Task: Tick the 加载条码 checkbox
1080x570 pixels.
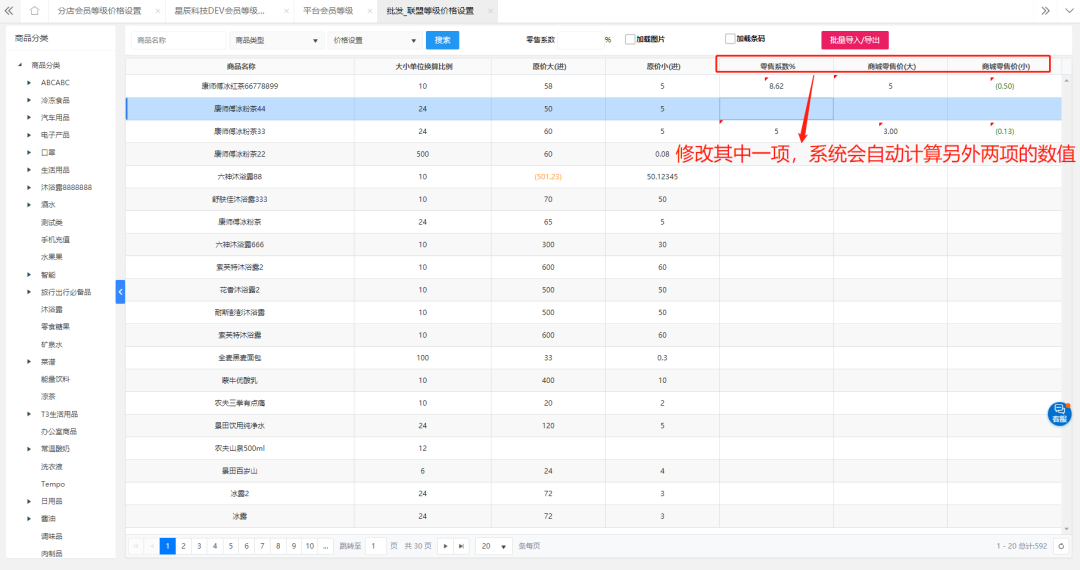Action: click(730, 39)
